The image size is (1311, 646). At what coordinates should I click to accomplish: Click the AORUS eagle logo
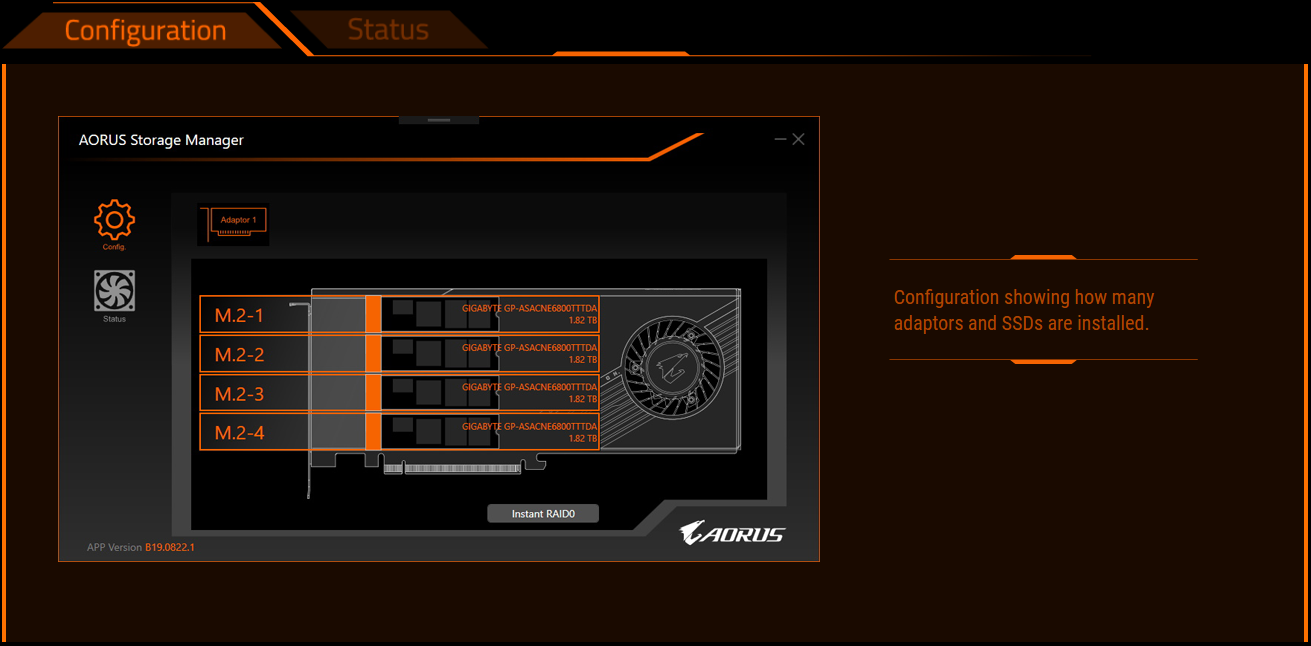(731, 534)
